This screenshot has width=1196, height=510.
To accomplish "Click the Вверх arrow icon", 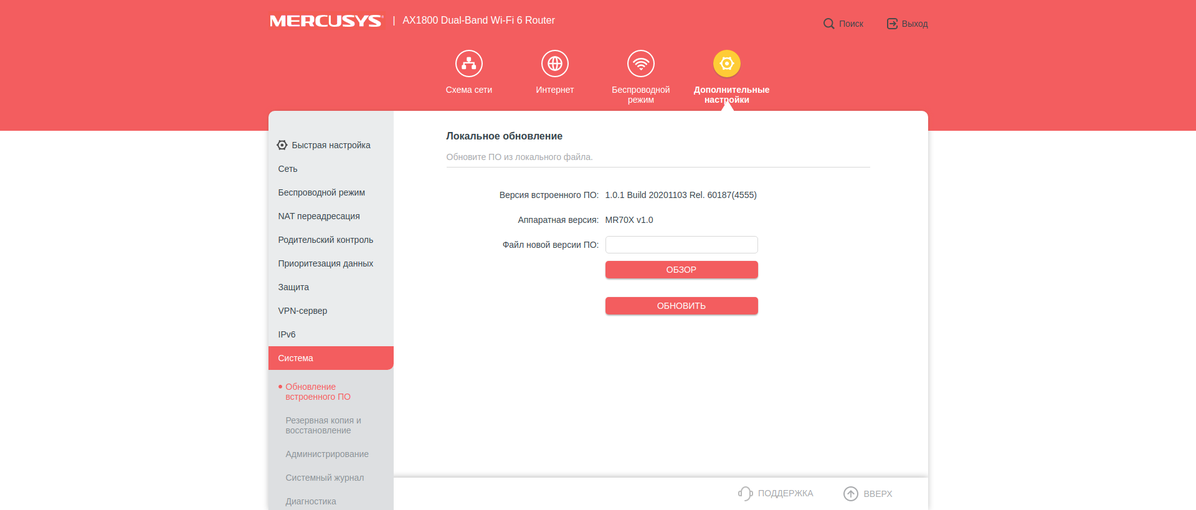I will point(851,493).
